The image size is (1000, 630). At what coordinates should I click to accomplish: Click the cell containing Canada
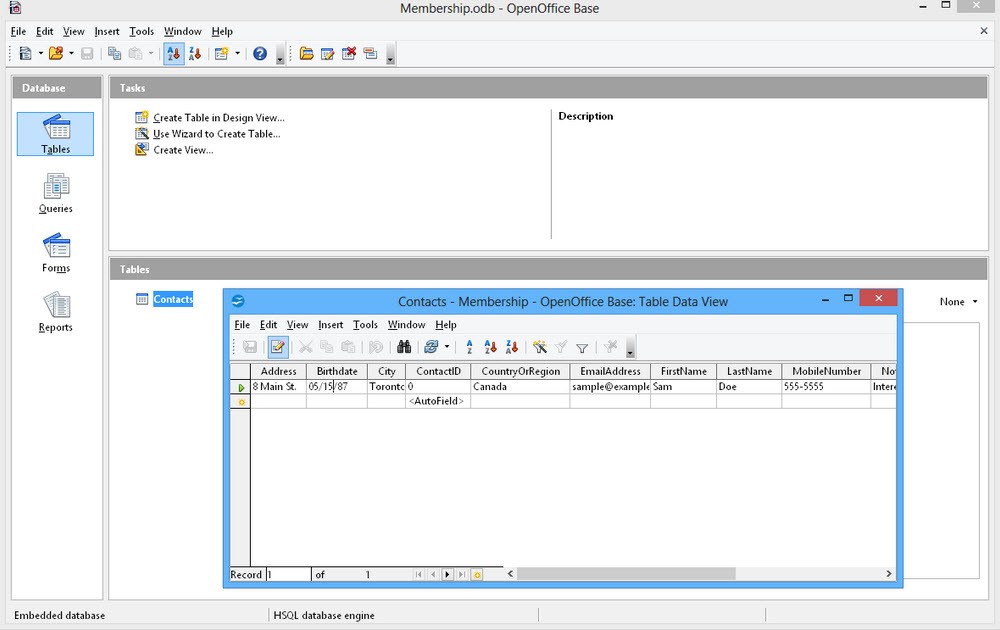520,386
